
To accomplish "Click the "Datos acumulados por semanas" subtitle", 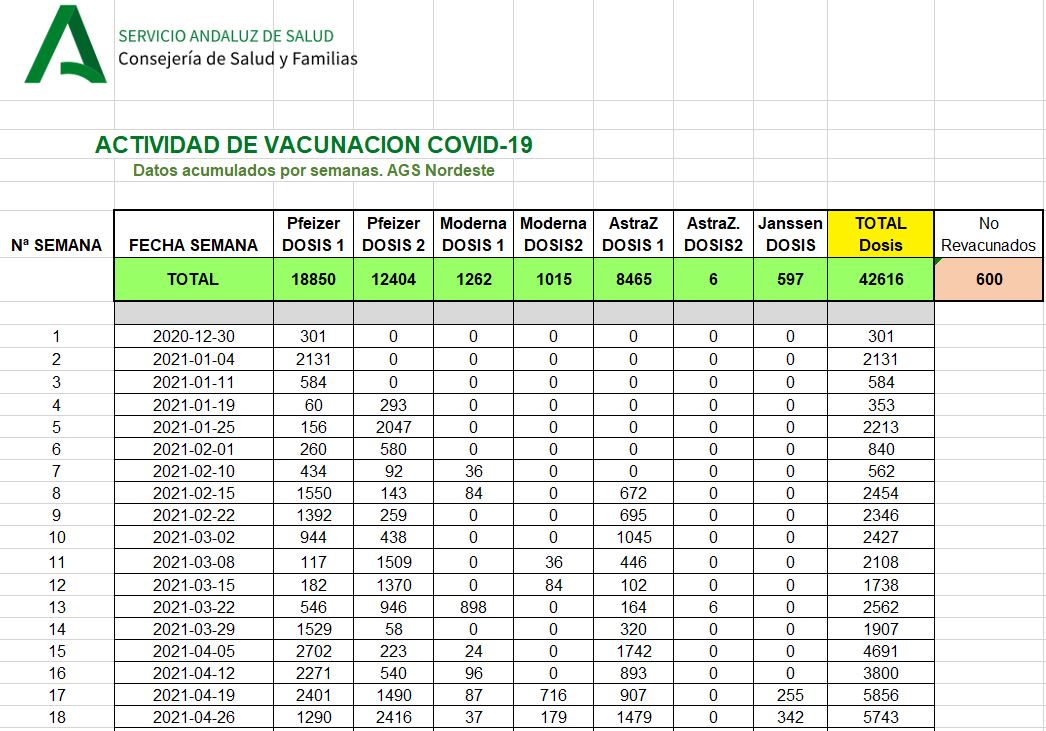I will pyautogui.click(x=313, y=170).
